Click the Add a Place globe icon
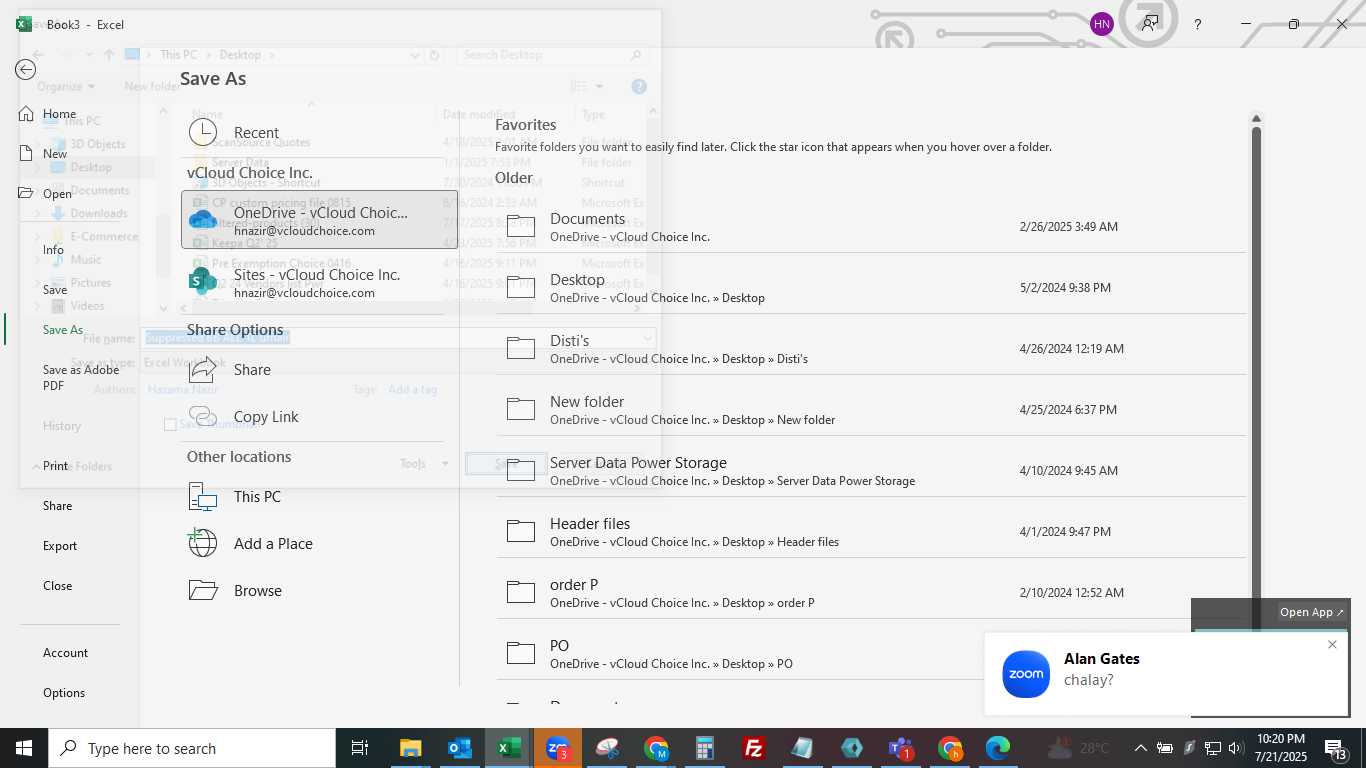Screen dimensions: 1366x768 click(x=203, y=543)
